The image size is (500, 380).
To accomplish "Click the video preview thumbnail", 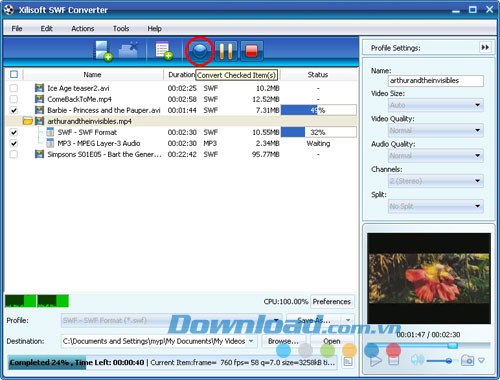I will tap(429, 278).
